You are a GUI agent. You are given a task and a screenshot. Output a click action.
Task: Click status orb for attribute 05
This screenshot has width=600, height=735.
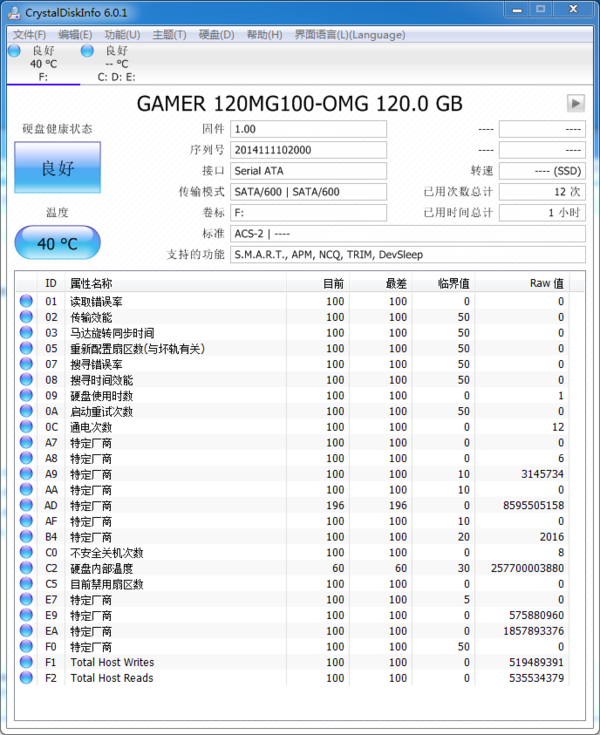[26, 348]
